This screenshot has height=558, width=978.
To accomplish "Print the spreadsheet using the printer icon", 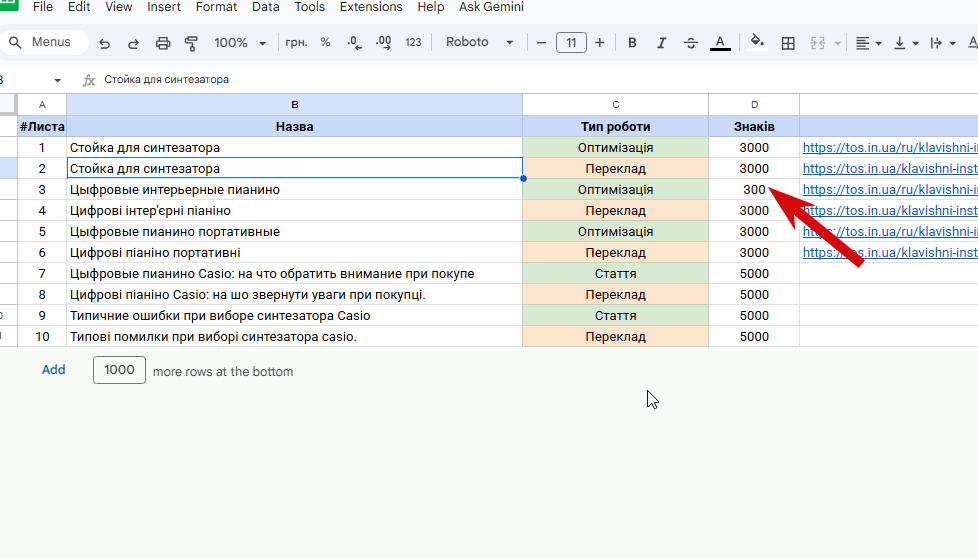I will [x=163, y=43].
